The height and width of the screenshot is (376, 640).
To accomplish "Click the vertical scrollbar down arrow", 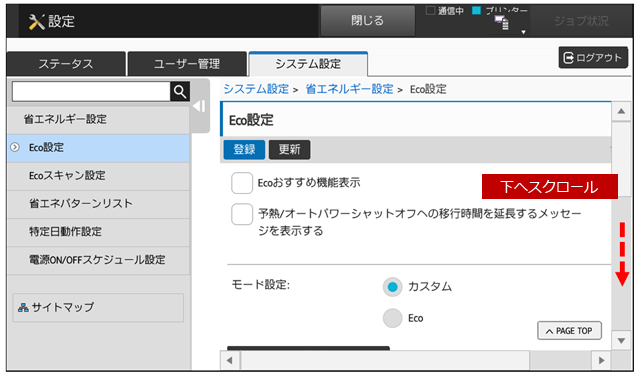I will 621,340.
